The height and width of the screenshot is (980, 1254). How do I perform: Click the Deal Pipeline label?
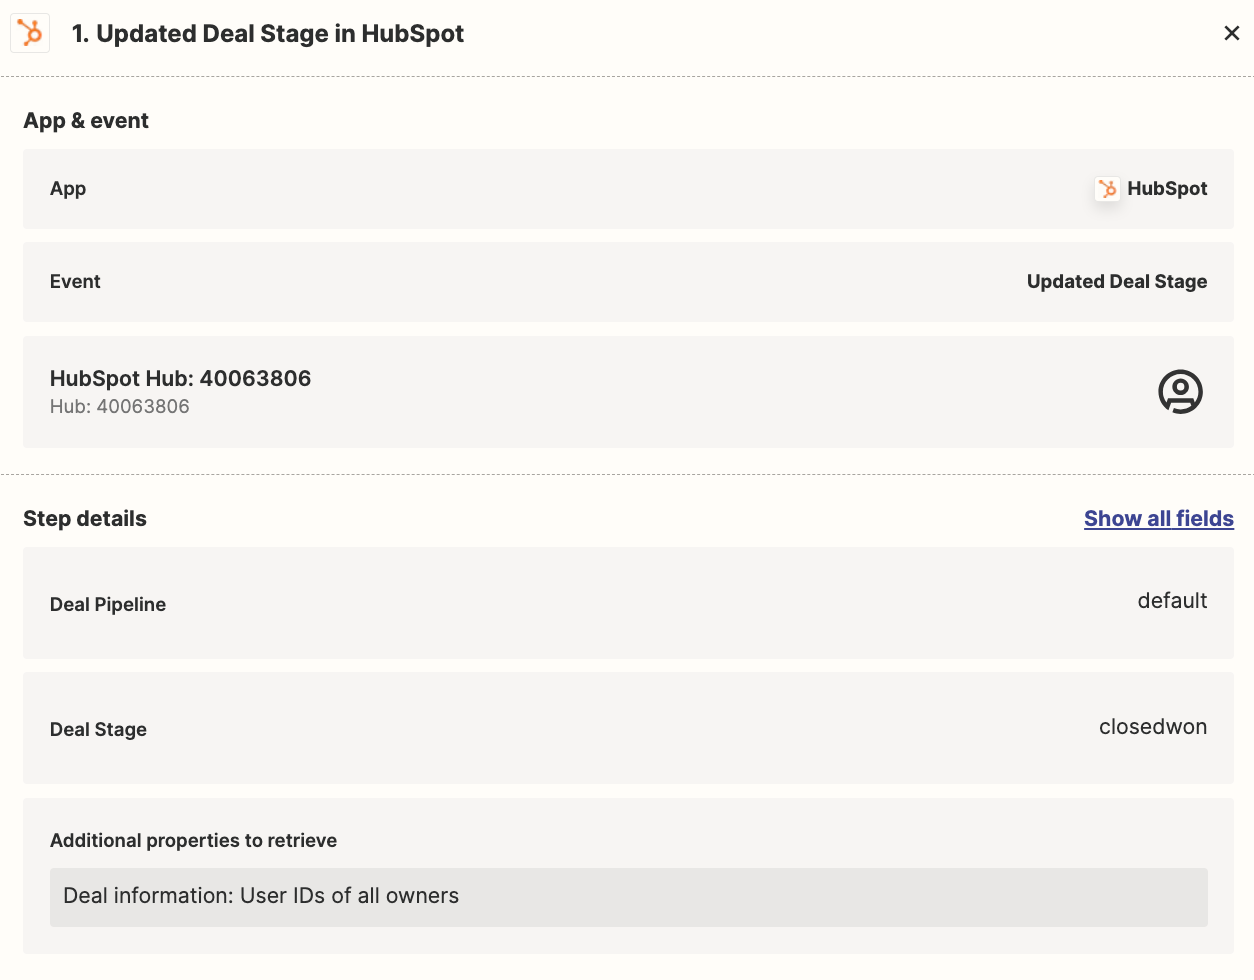click(108, 605)
